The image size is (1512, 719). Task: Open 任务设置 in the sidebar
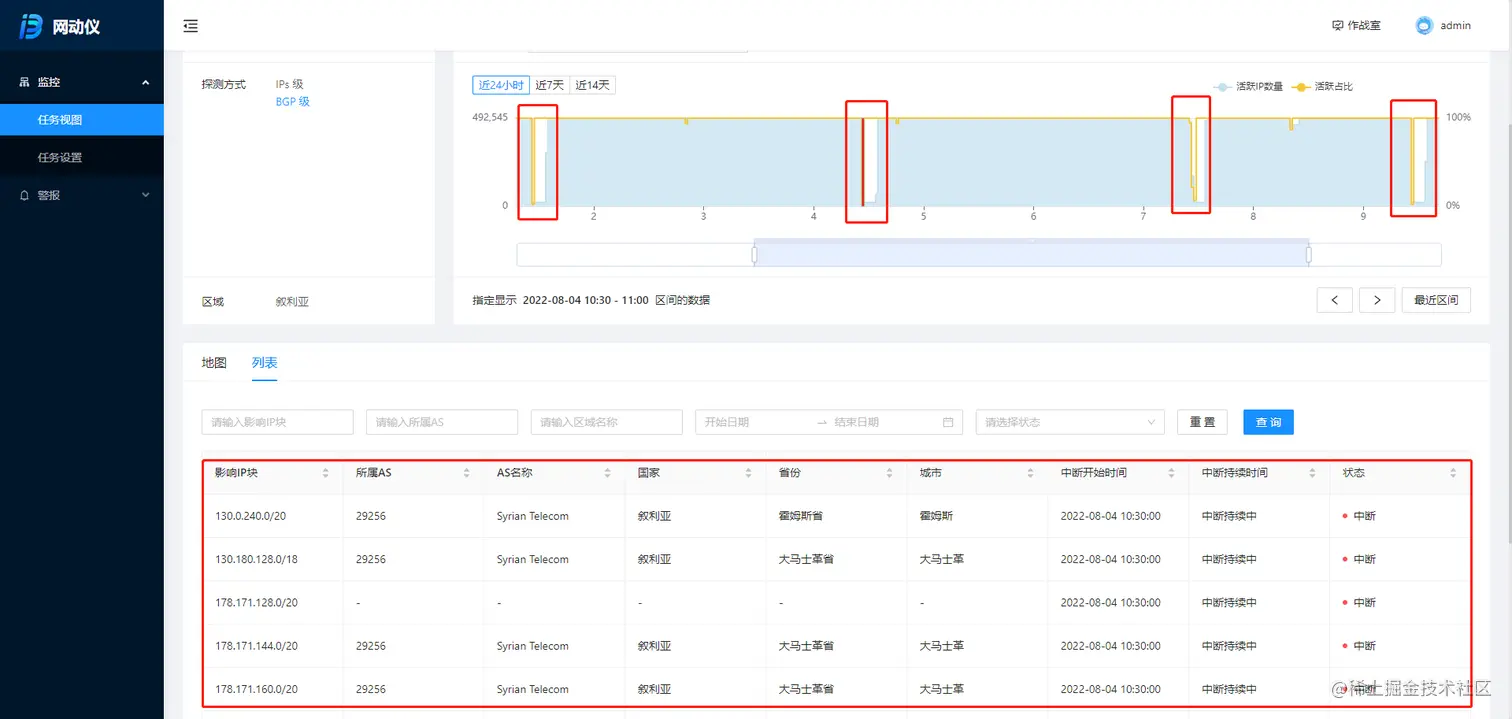pos(82,157)
